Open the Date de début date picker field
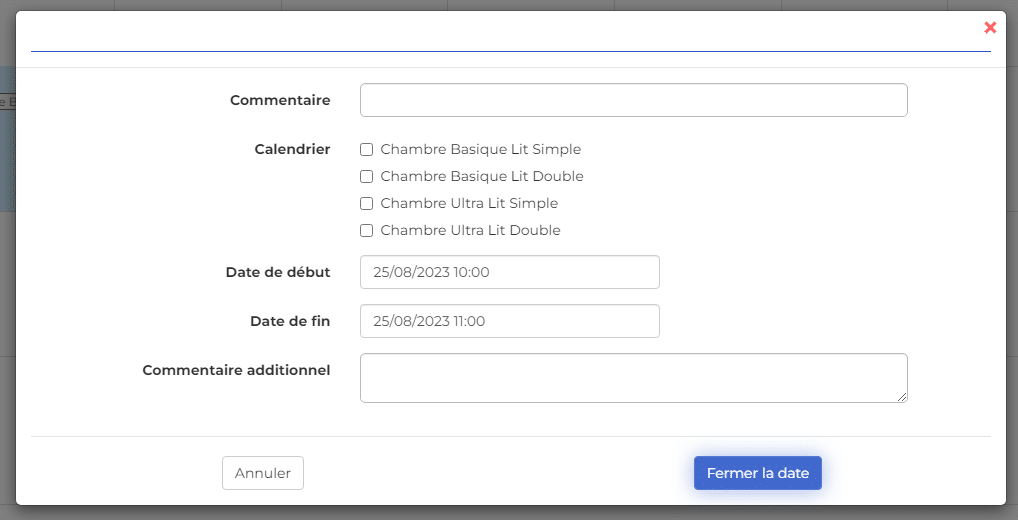1018x520 pixels. [x=510, y=272]
